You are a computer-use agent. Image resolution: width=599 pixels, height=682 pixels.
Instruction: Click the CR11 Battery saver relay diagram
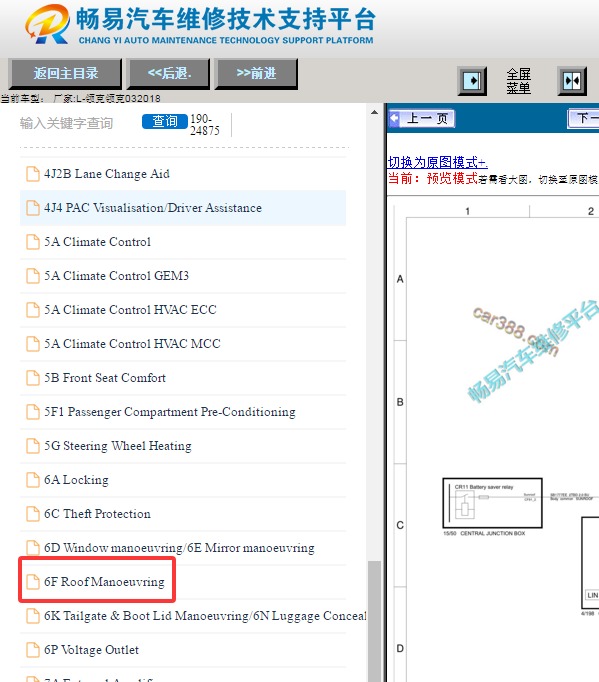pyautogui.click(x=492, y=503)
